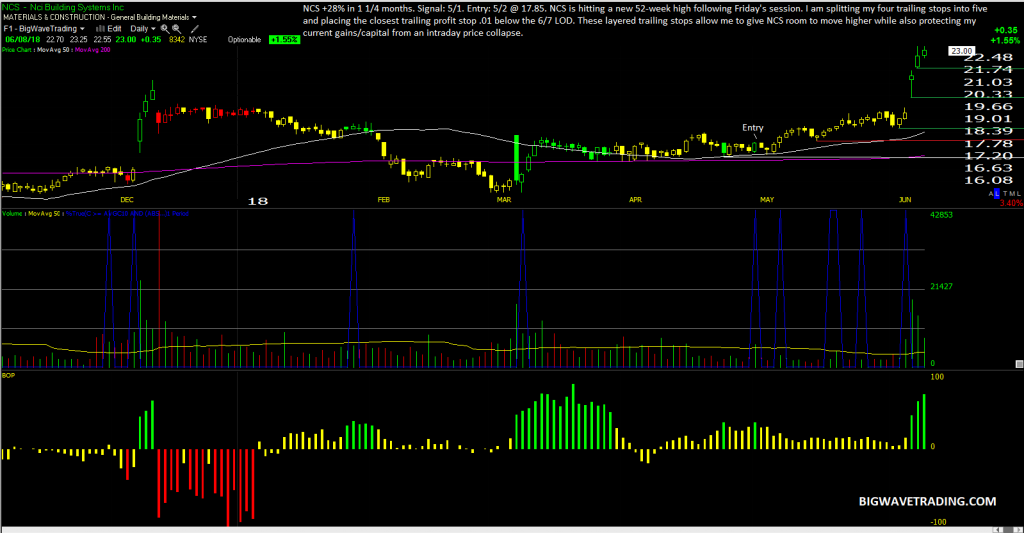Click the 18 year marker on time axis
1024x533 pixels.
click(x=258, y=201)
